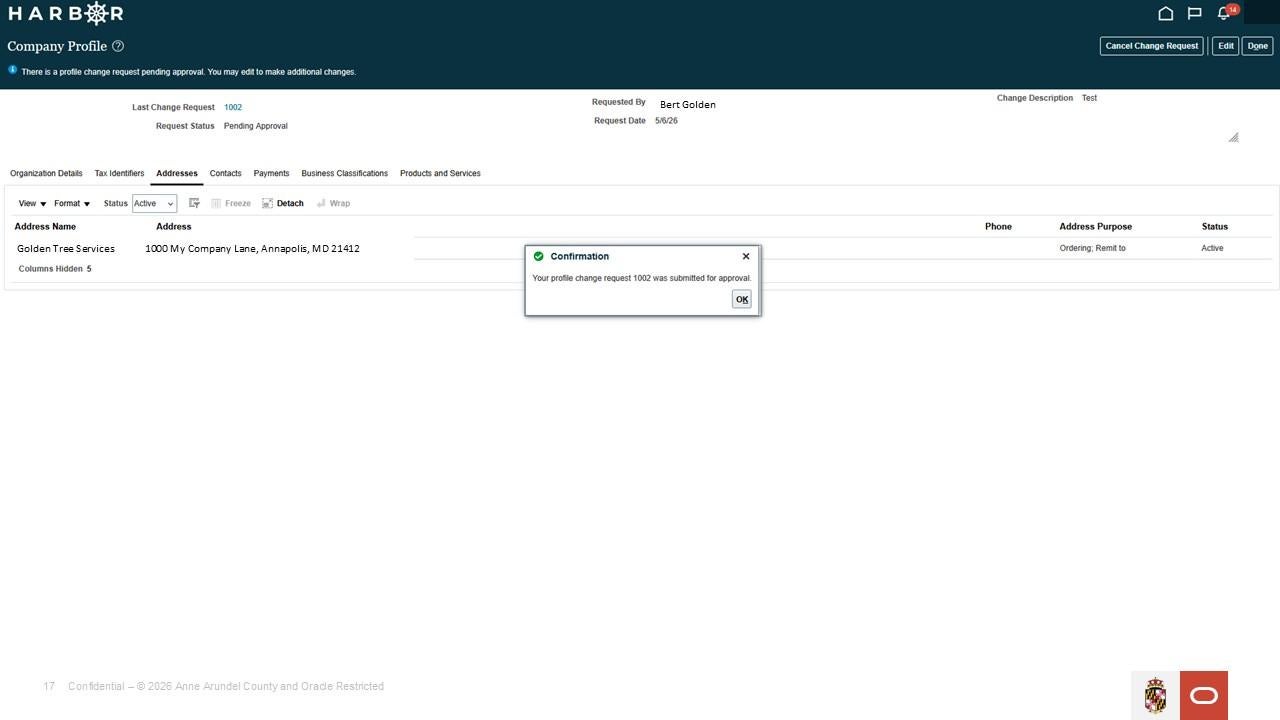Screen dimensions: 1280x720
Task: Click the Status column header
Action: (x=1215, y=226)
